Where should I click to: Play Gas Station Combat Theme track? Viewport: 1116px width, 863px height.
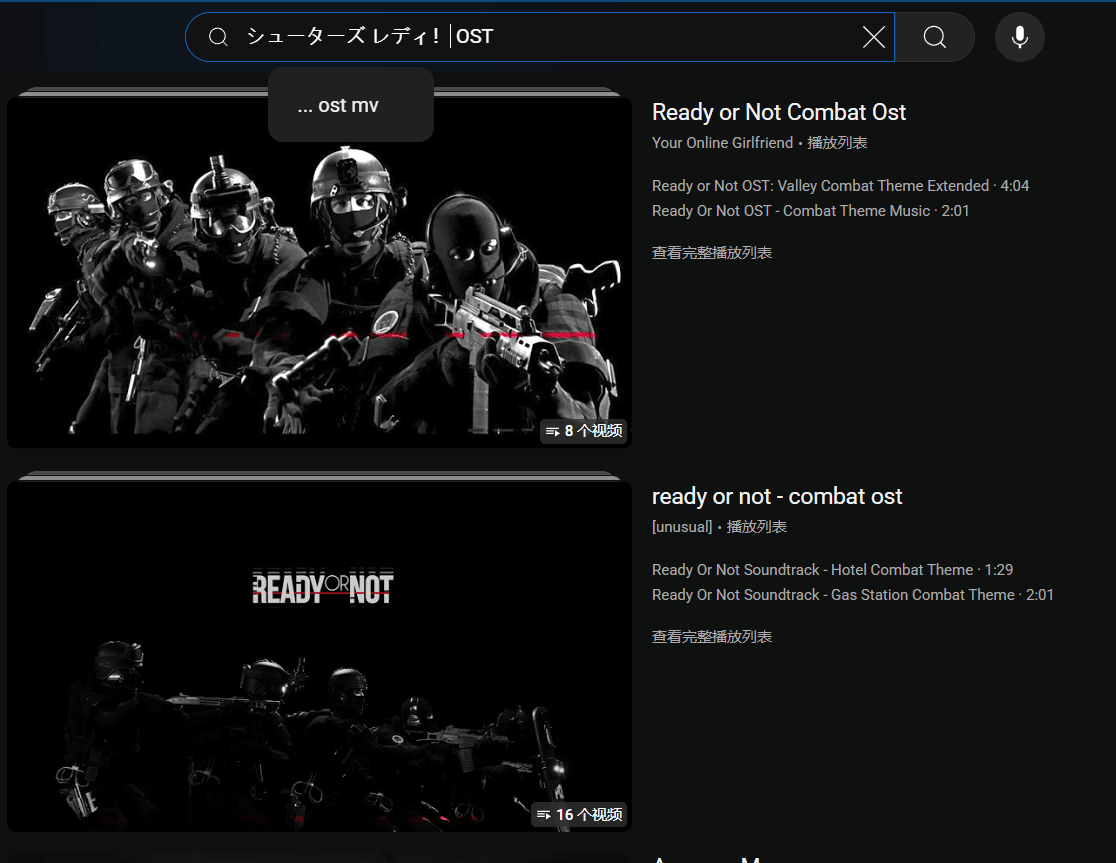pos(852,595)
